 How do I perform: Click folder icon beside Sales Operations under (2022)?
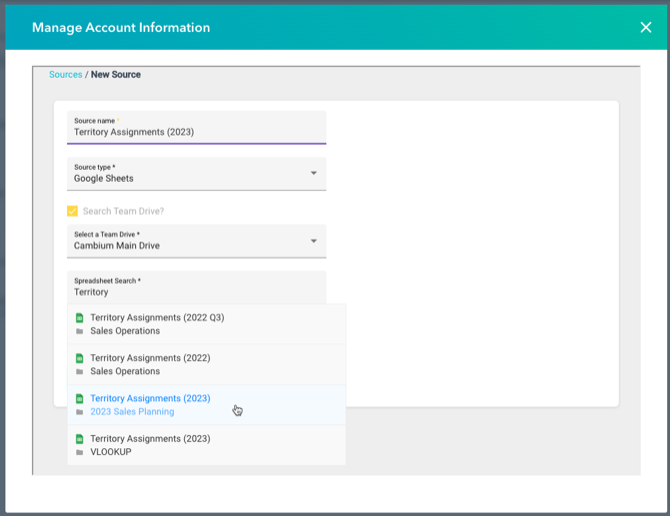click(x=79, y=372)
